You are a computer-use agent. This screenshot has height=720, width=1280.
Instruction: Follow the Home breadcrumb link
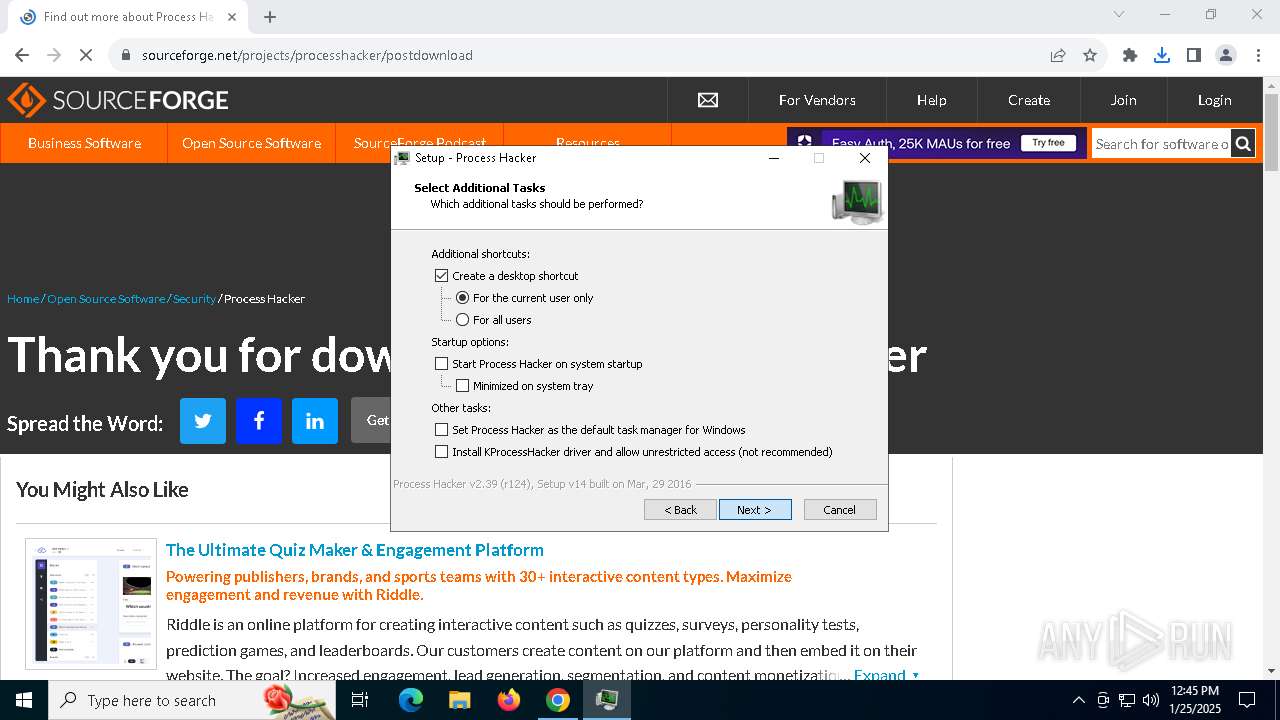(x=23, y=299)
